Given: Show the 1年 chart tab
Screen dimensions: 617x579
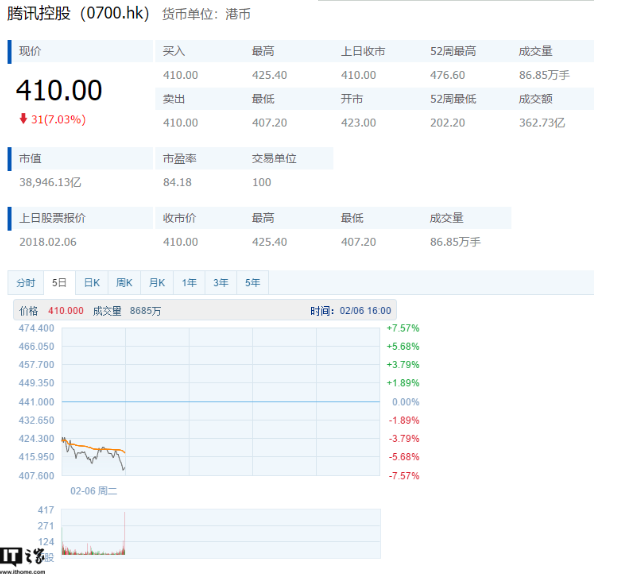Looking at the screenshot, I should 189,283.
